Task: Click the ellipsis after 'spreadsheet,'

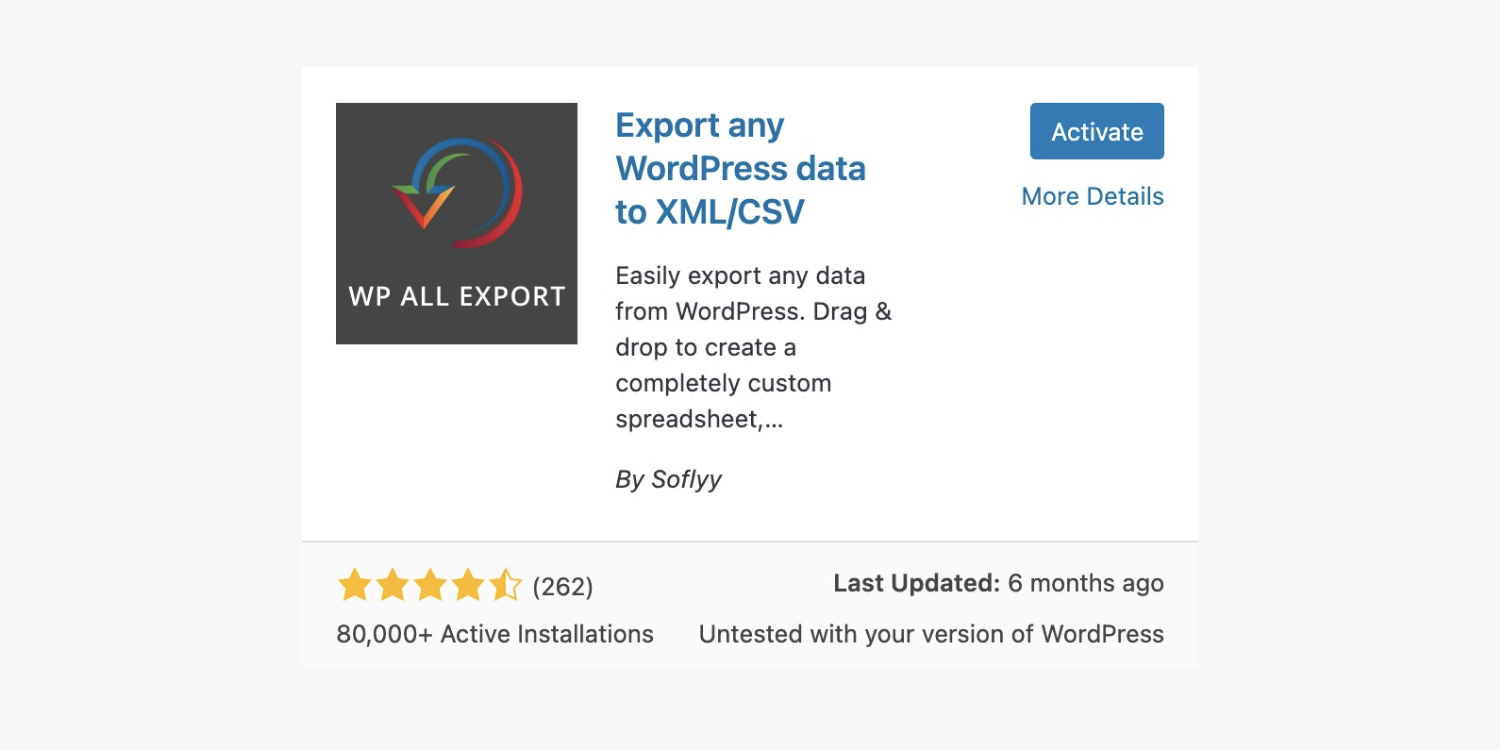Action: tap(773, 420)
